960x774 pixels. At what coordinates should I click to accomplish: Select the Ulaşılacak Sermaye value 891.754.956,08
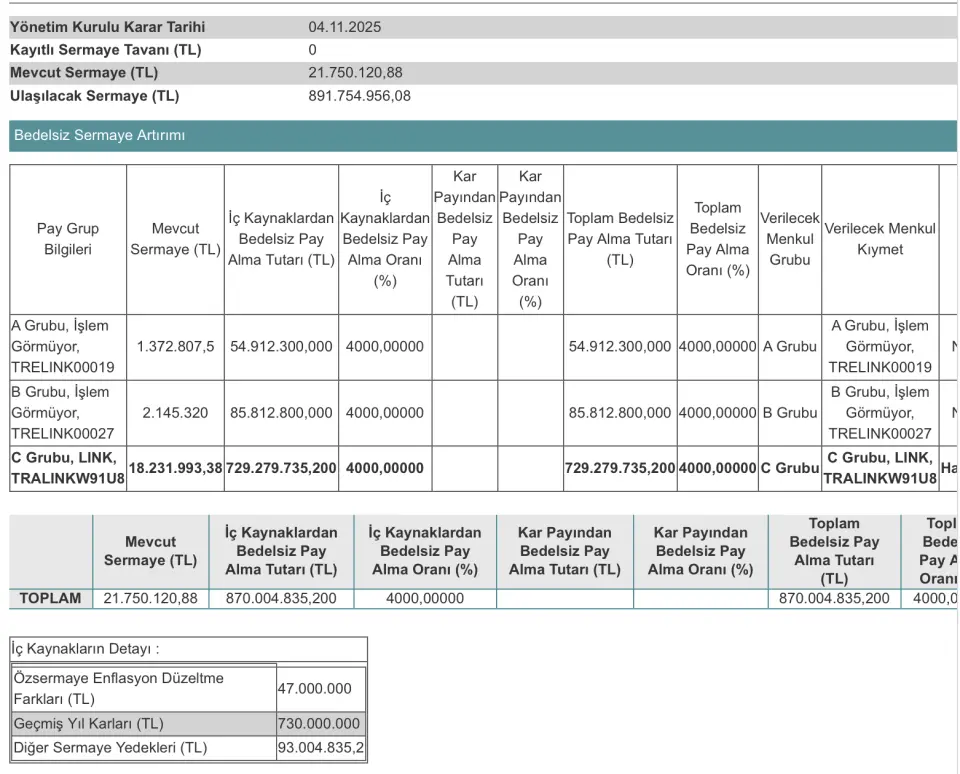tap(359, 96)
